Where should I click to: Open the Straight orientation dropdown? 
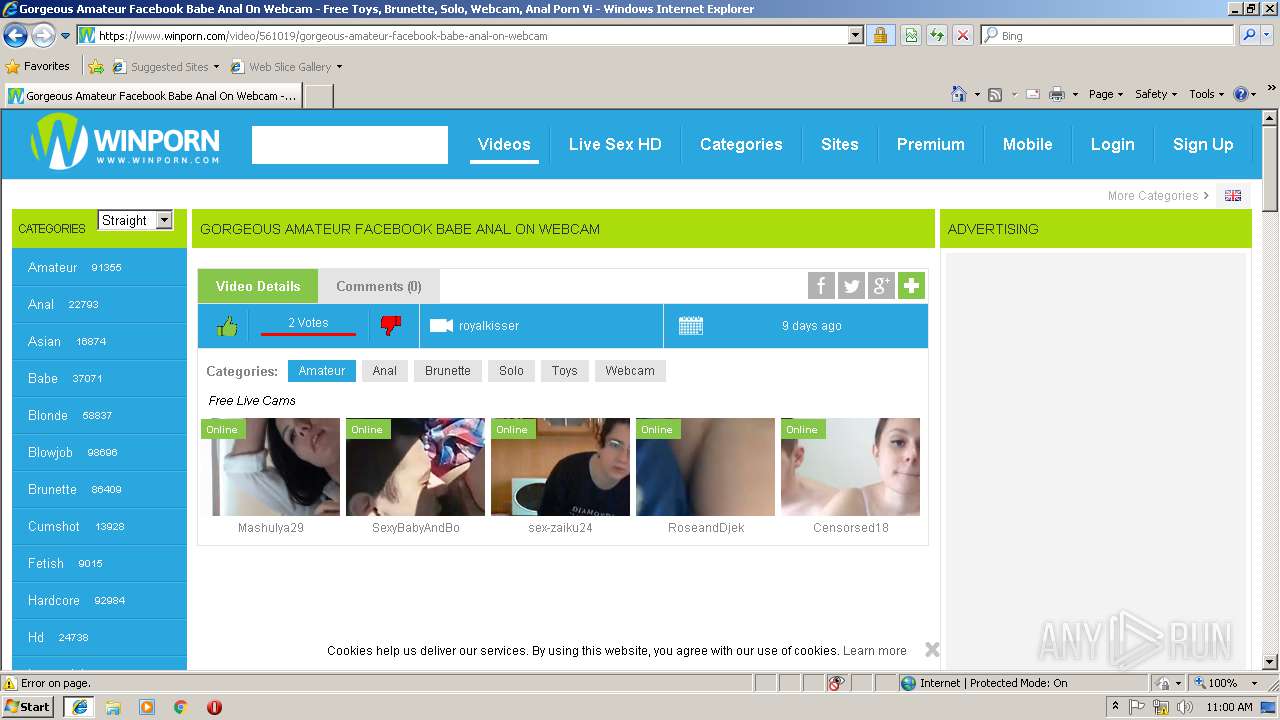tap(135, 220)
